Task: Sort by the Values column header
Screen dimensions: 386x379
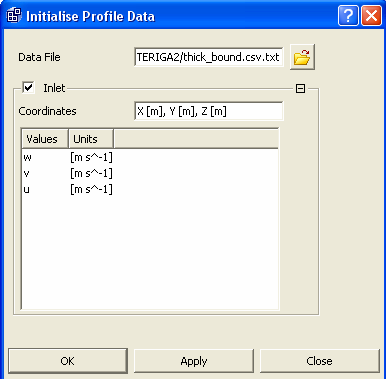Action: (x=45, y=139)
